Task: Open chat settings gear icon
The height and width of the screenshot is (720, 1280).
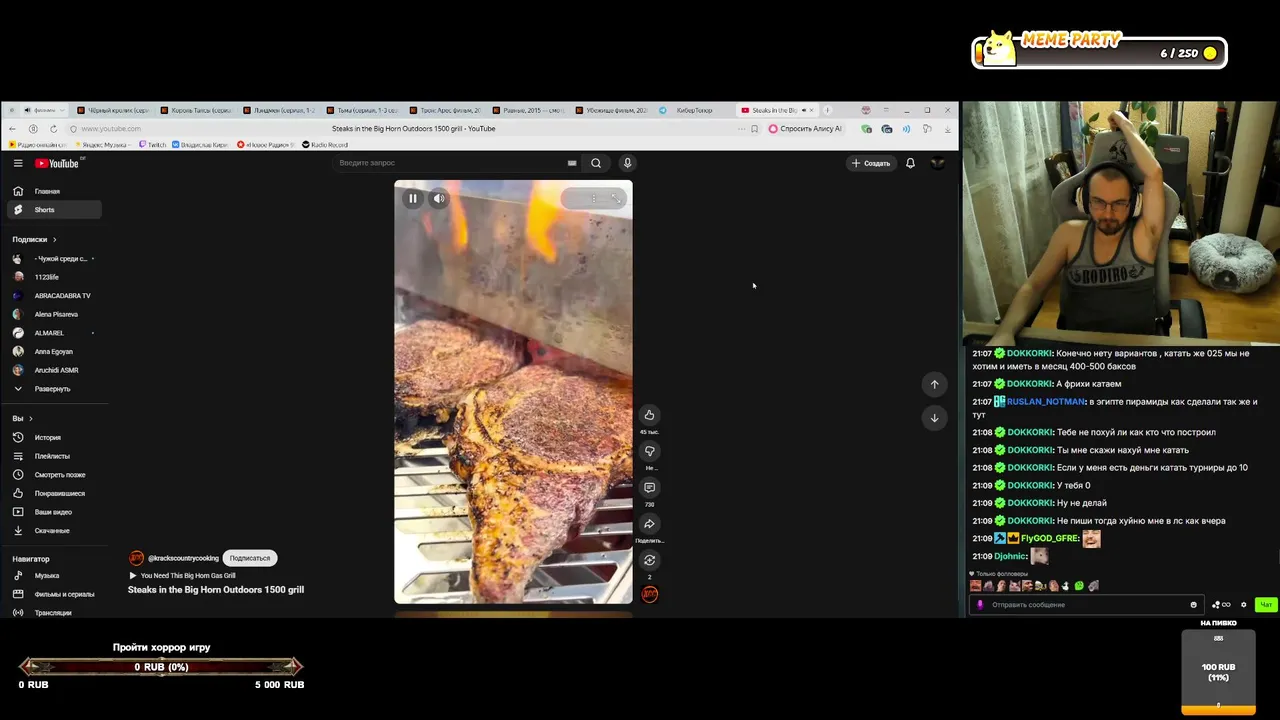Action: pos(1244,604)
